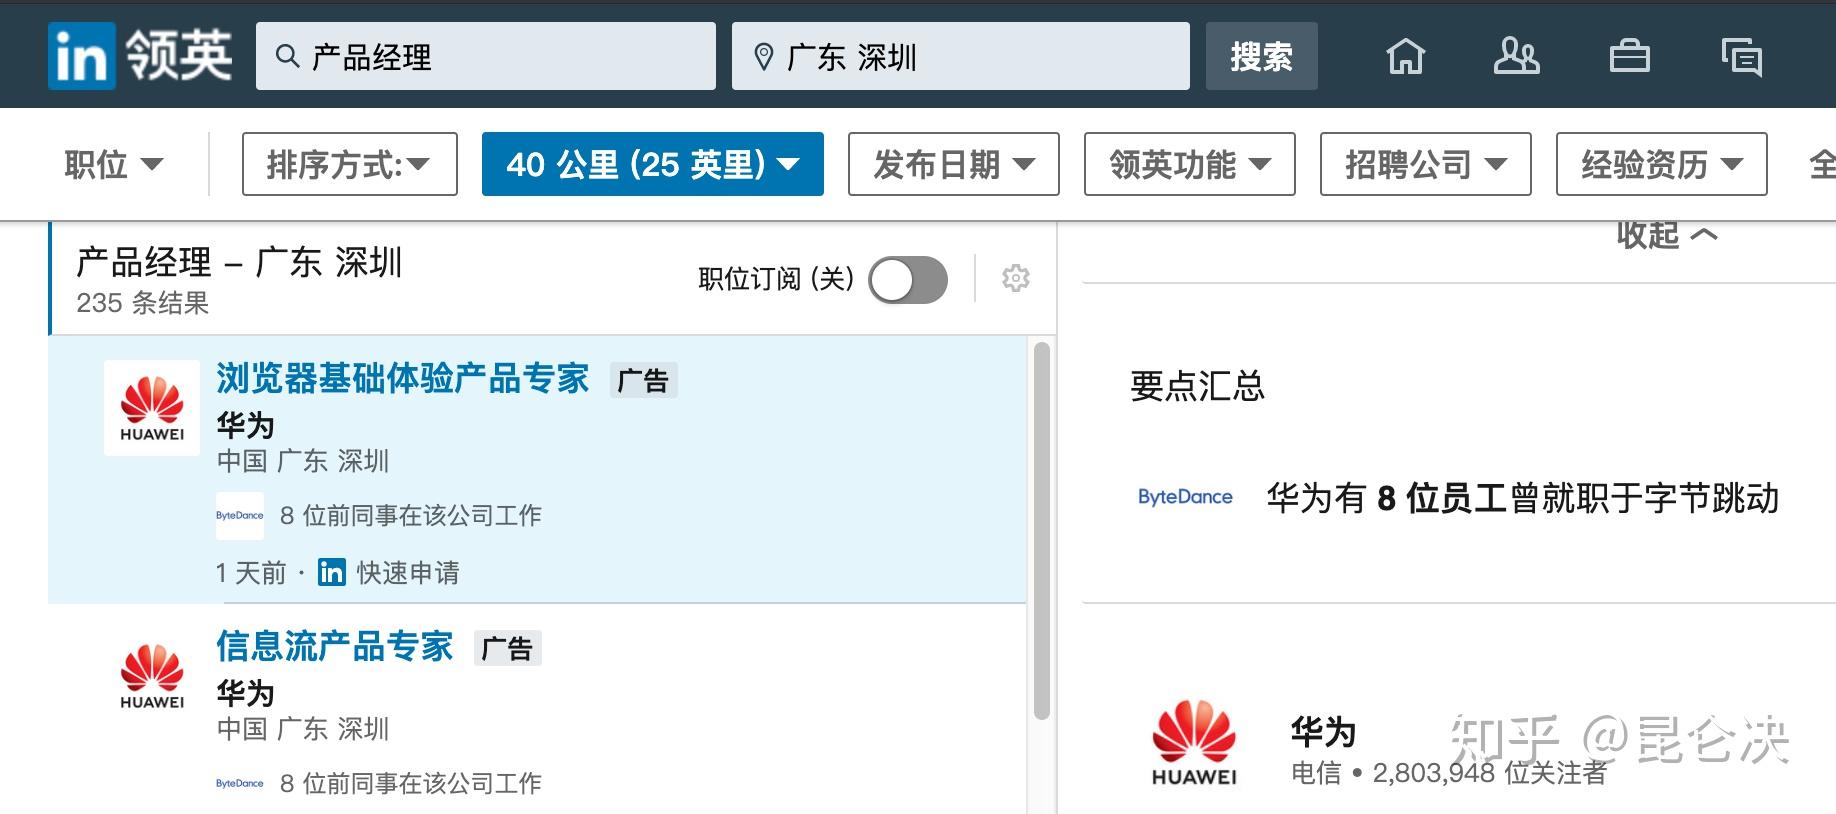The height and width of the screenshot is (814, 1836).
Task: Click 1 天前 posting date
Action: coord(250,573)
